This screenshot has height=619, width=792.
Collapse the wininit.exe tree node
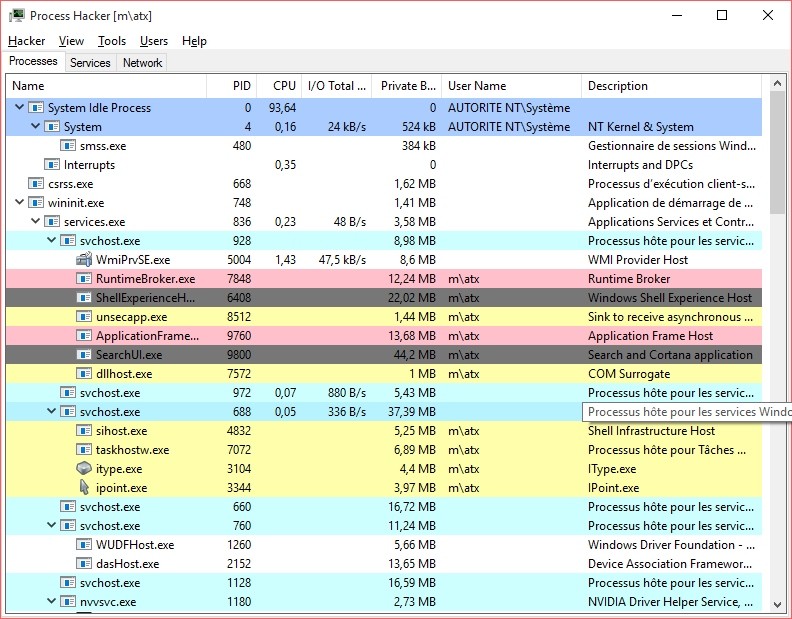pos(19,202)
